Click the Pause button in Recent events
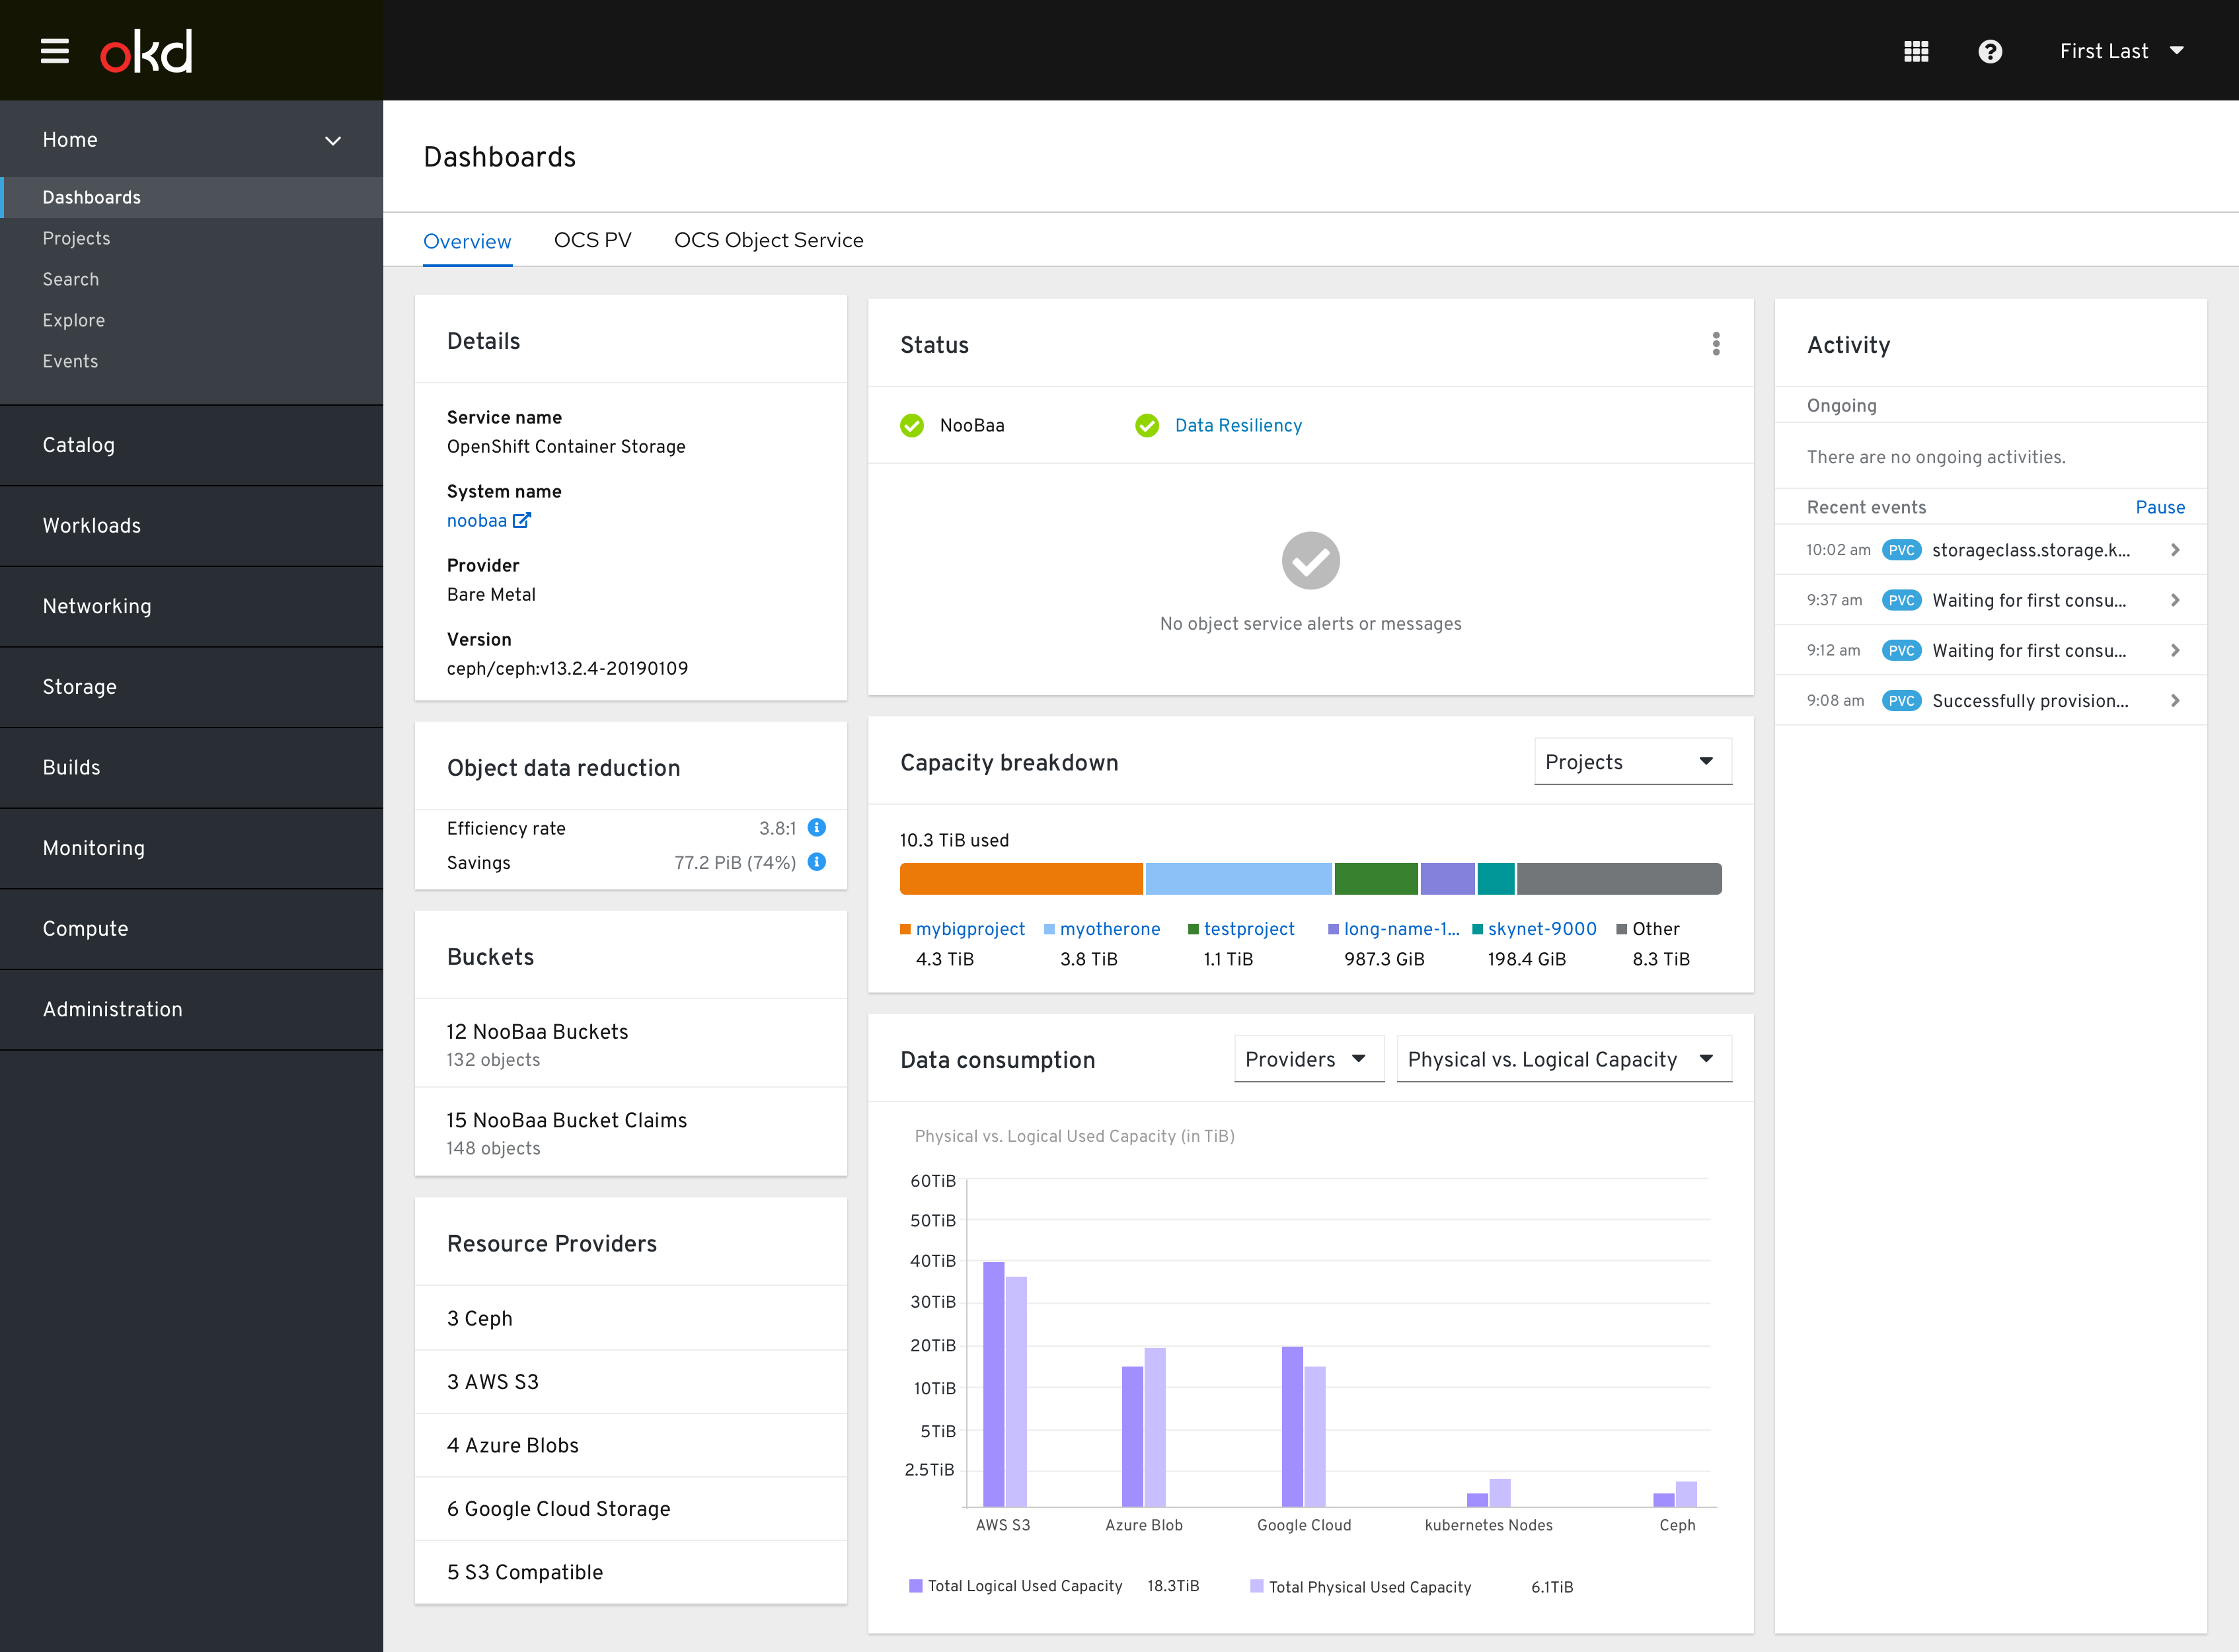 click(x=2161, y=507)
